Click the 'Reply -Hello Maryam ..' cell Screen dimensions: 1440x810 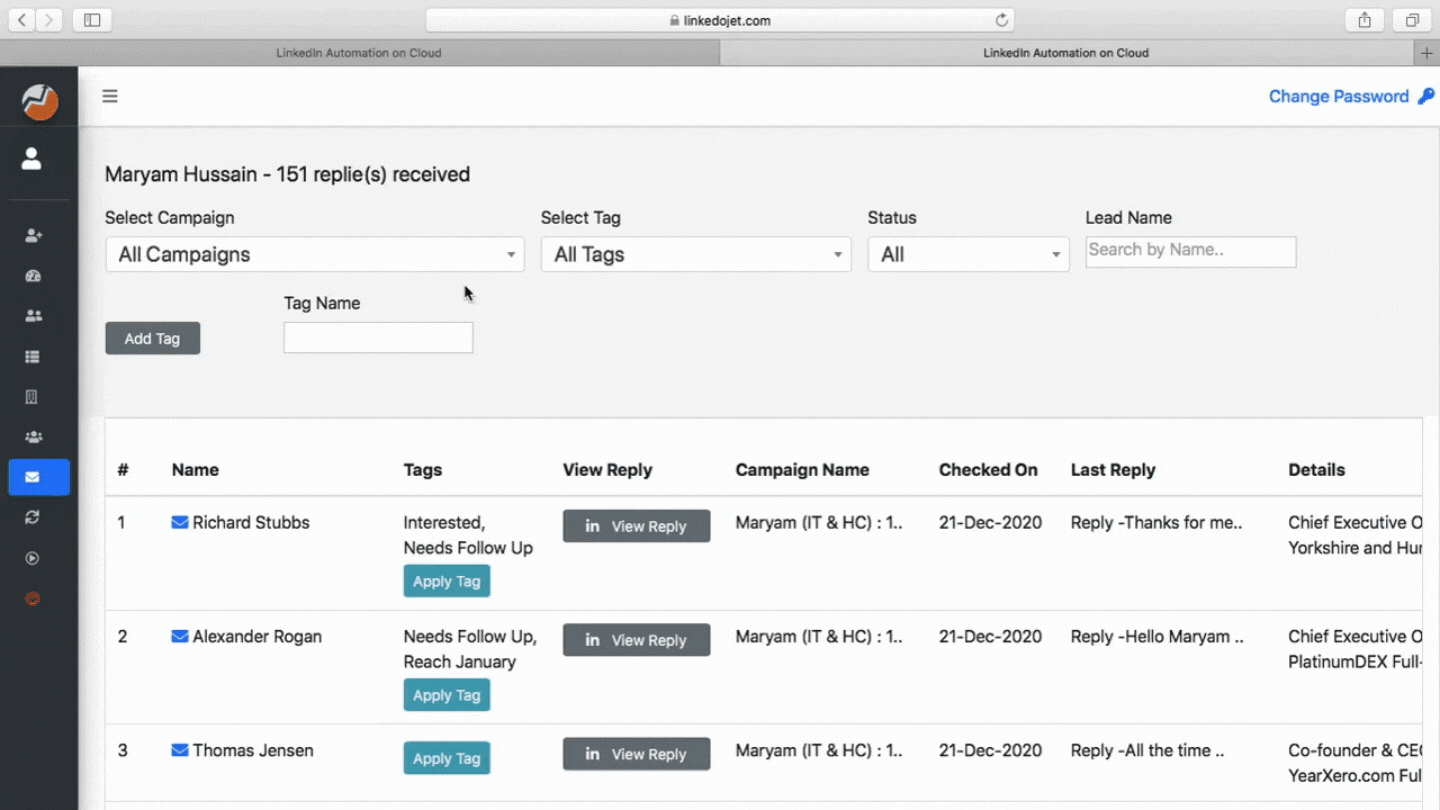pyautogui.click(x=1157, y=636)
